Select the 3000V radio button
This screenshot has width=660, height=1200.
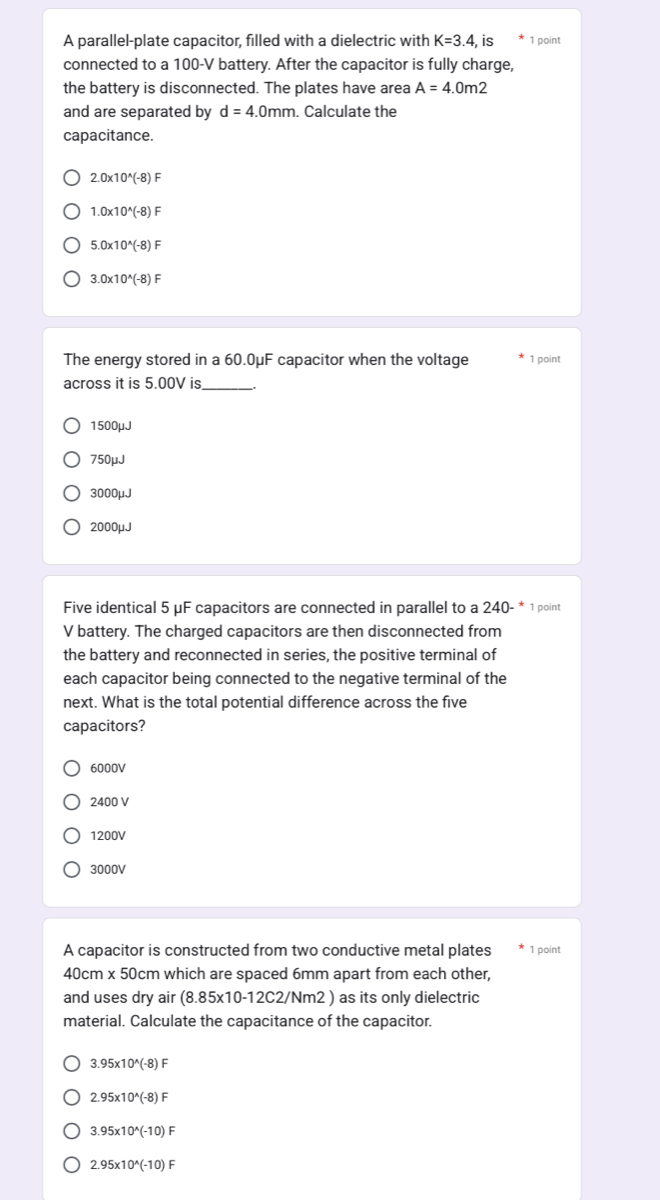point(72,869)
